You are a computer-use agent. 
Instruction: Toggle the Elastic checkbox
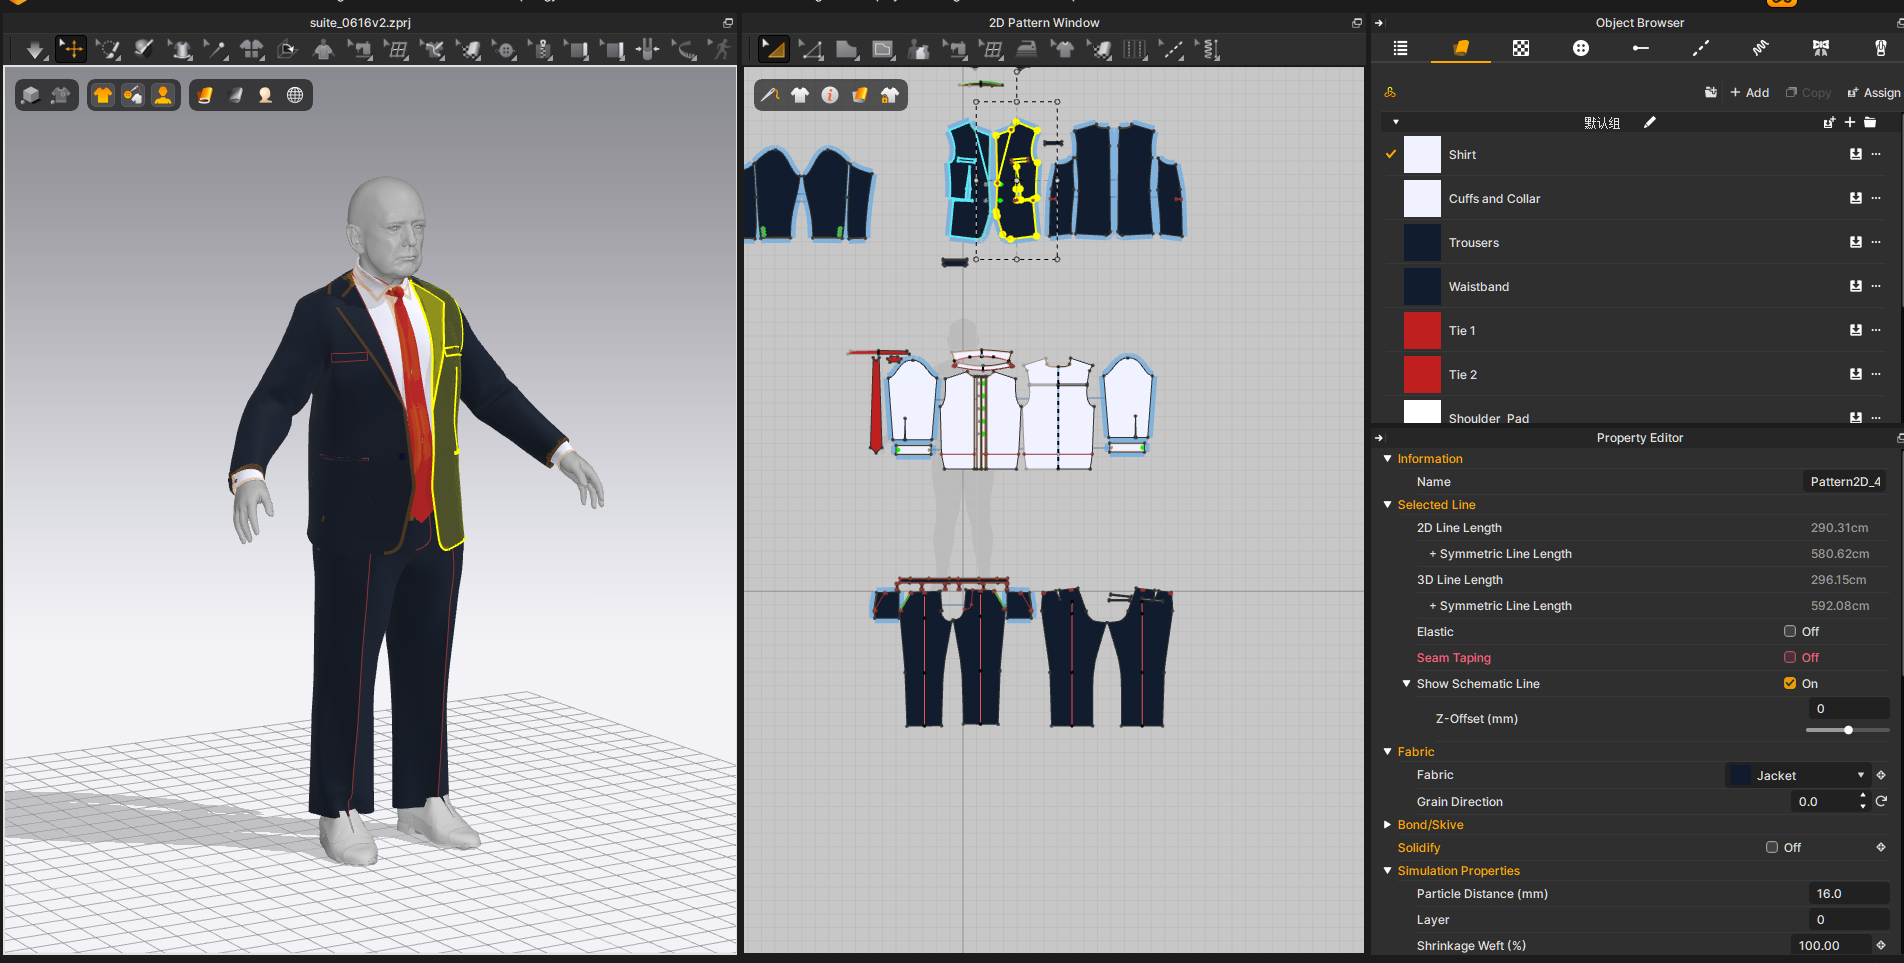tap(1790, 631)
